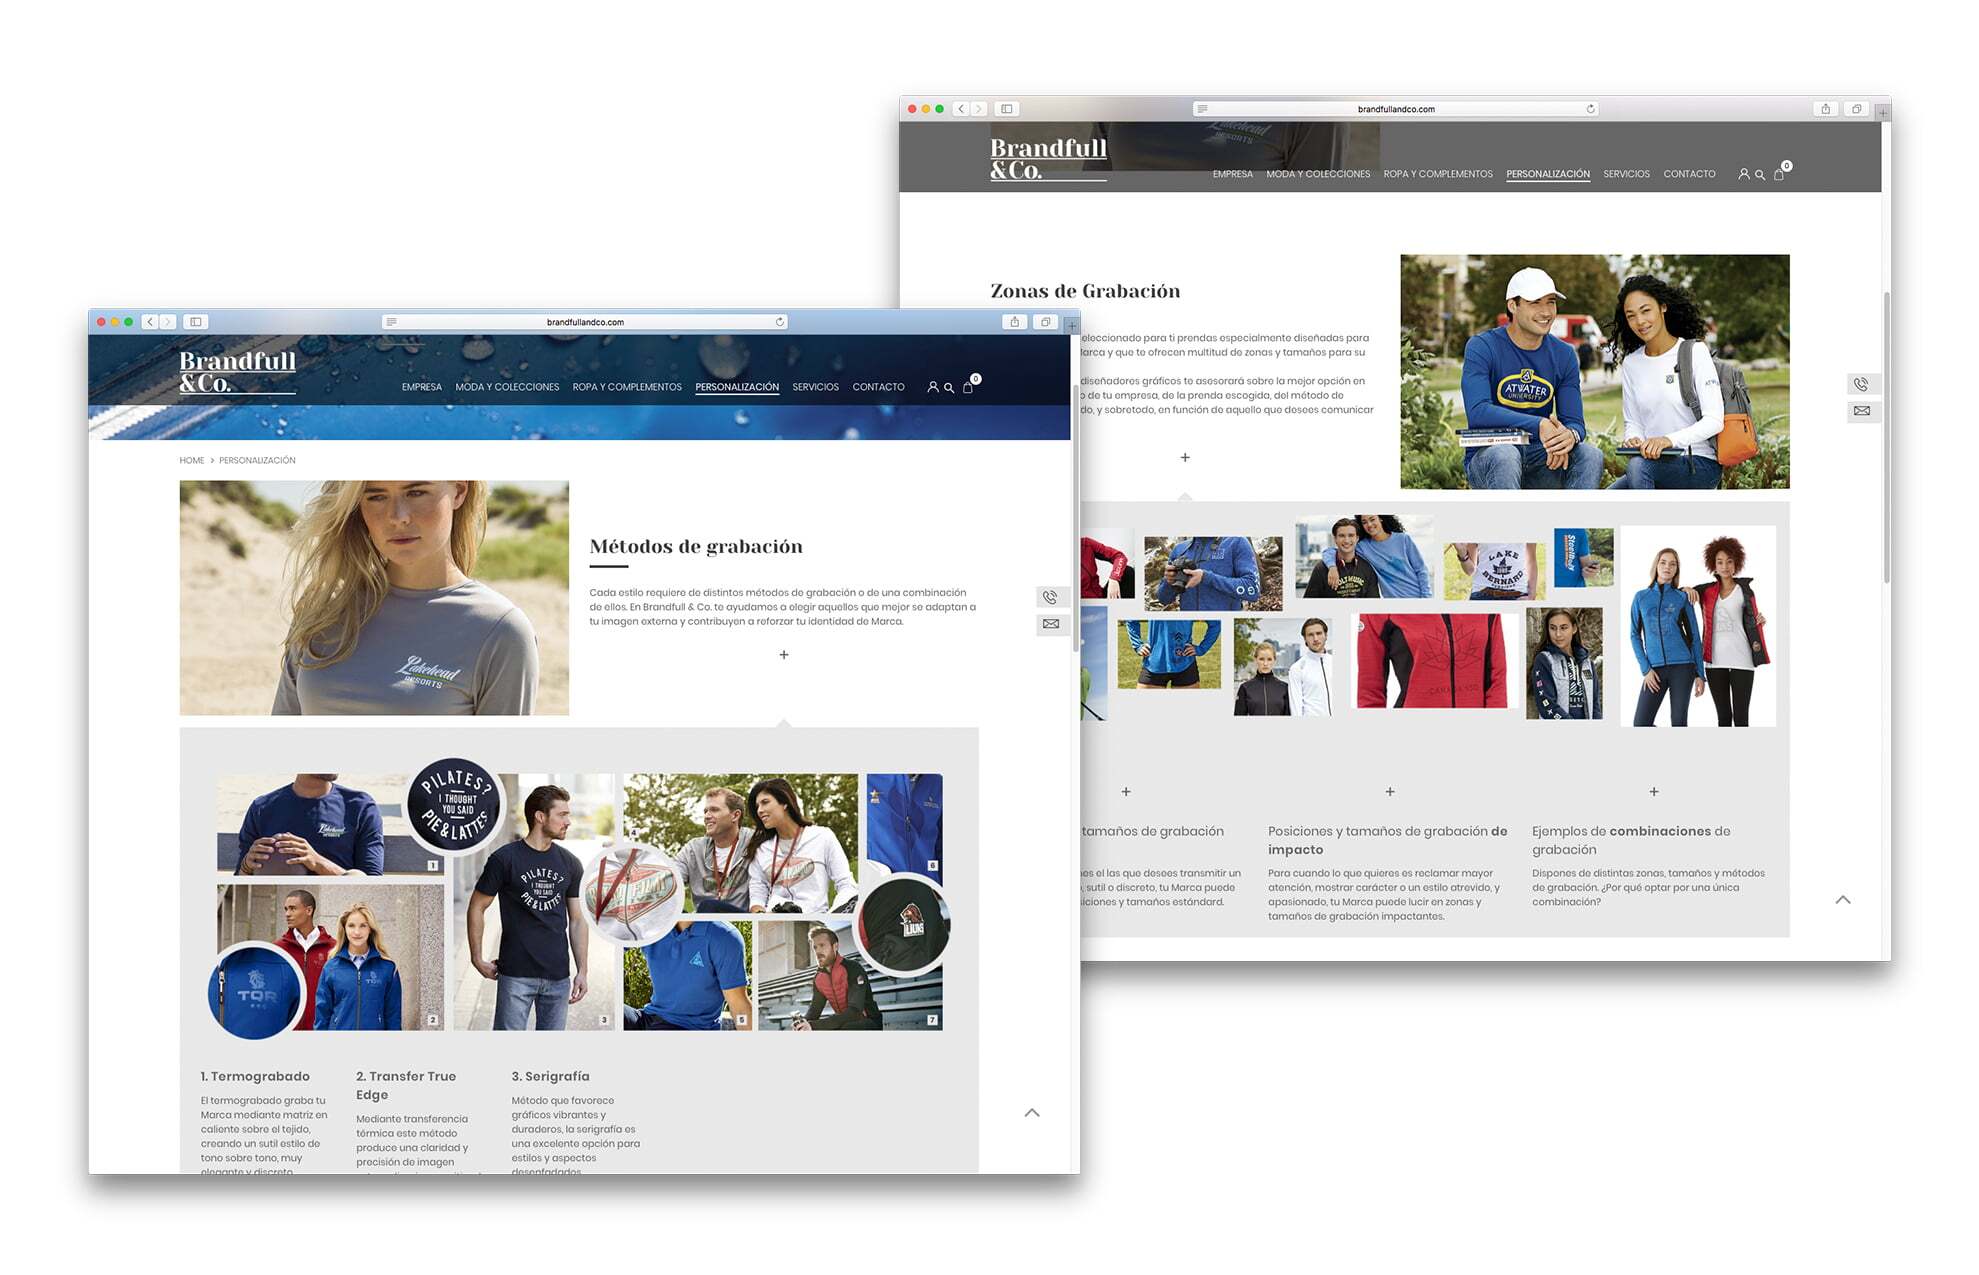Screen dimensions: 1979x1275
Task: Click the tab overview icon in the front browser
Action: pyautogui.click(x=1045, y=321)
